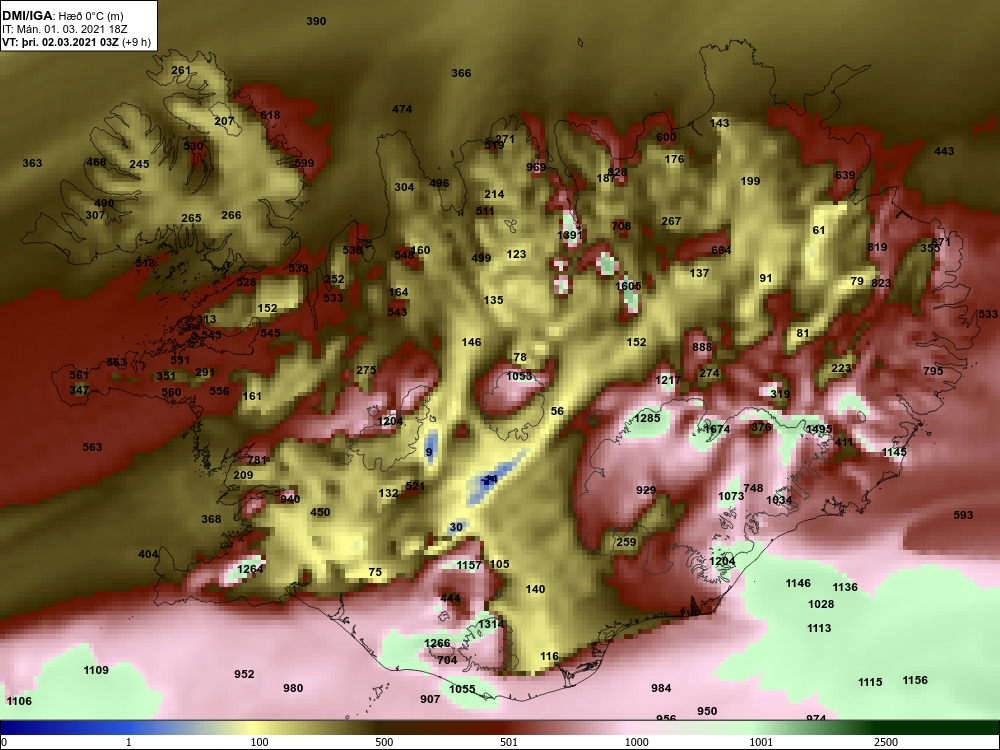Click the map value '952'
The height and width of the screenshot is (750, 1000).
coord(244,674)
